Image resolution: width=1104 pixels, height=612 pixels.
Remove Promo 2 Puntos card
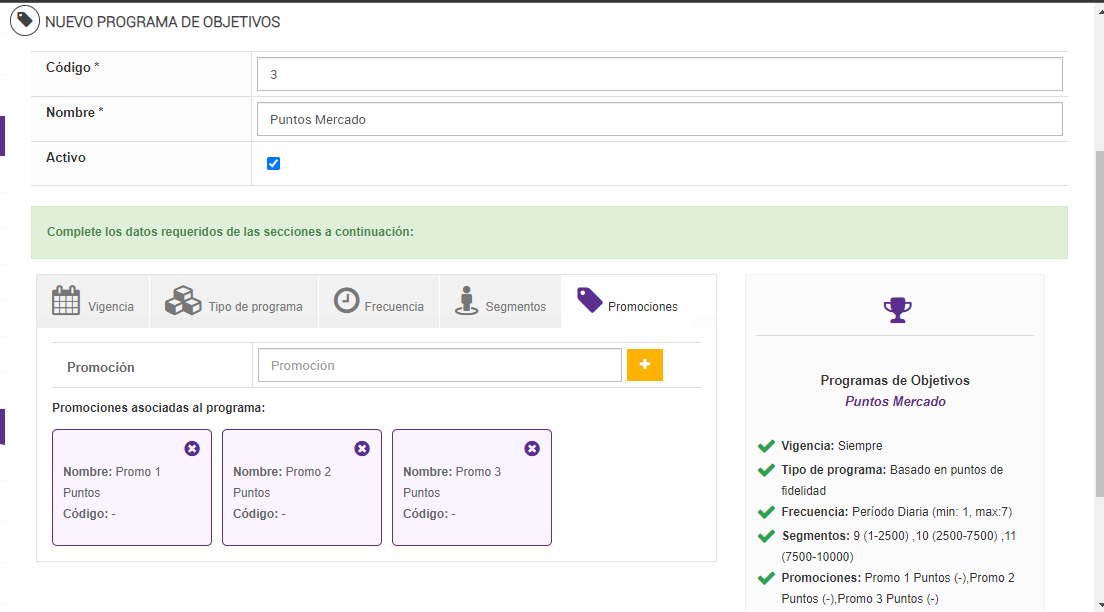click(362, 449)
